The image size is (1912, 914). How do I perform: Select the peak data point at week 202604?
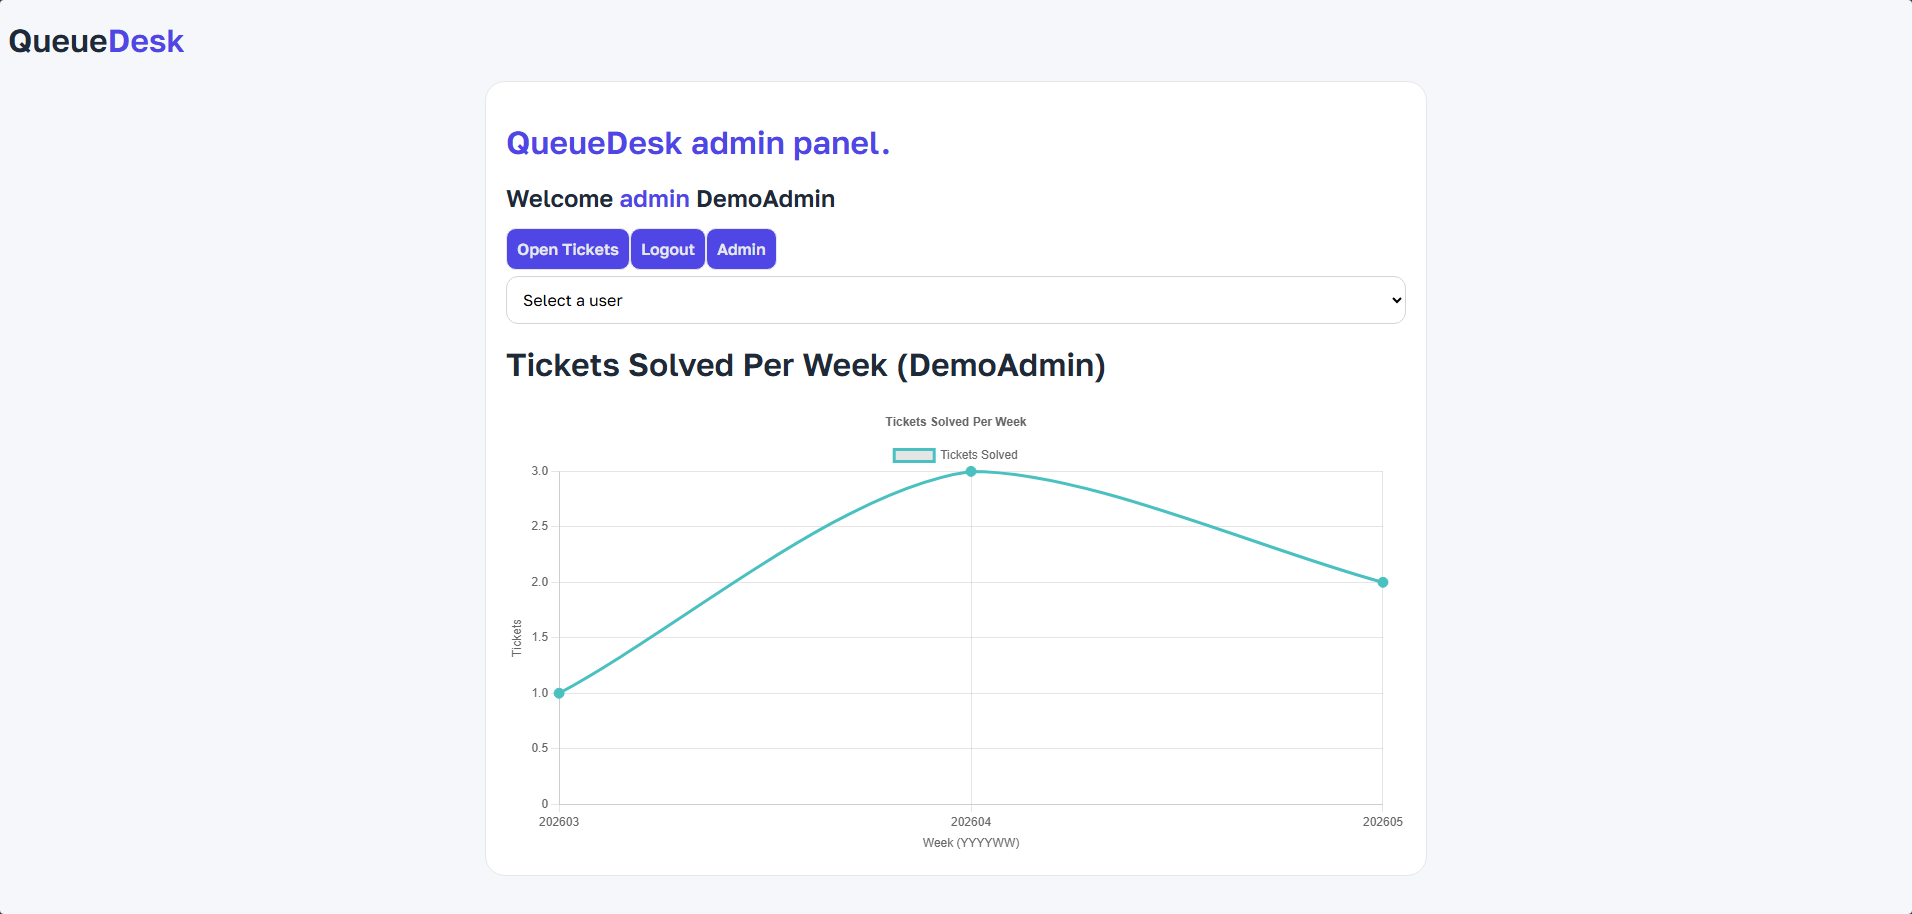click(971, 471)
